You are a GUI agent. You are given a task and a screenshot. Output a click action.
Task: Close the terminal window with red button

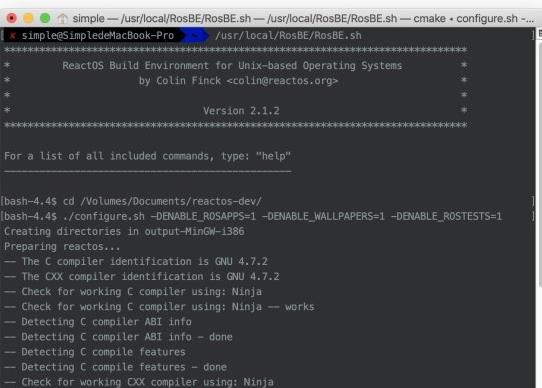pyautogui.click(x=11, y=18)
